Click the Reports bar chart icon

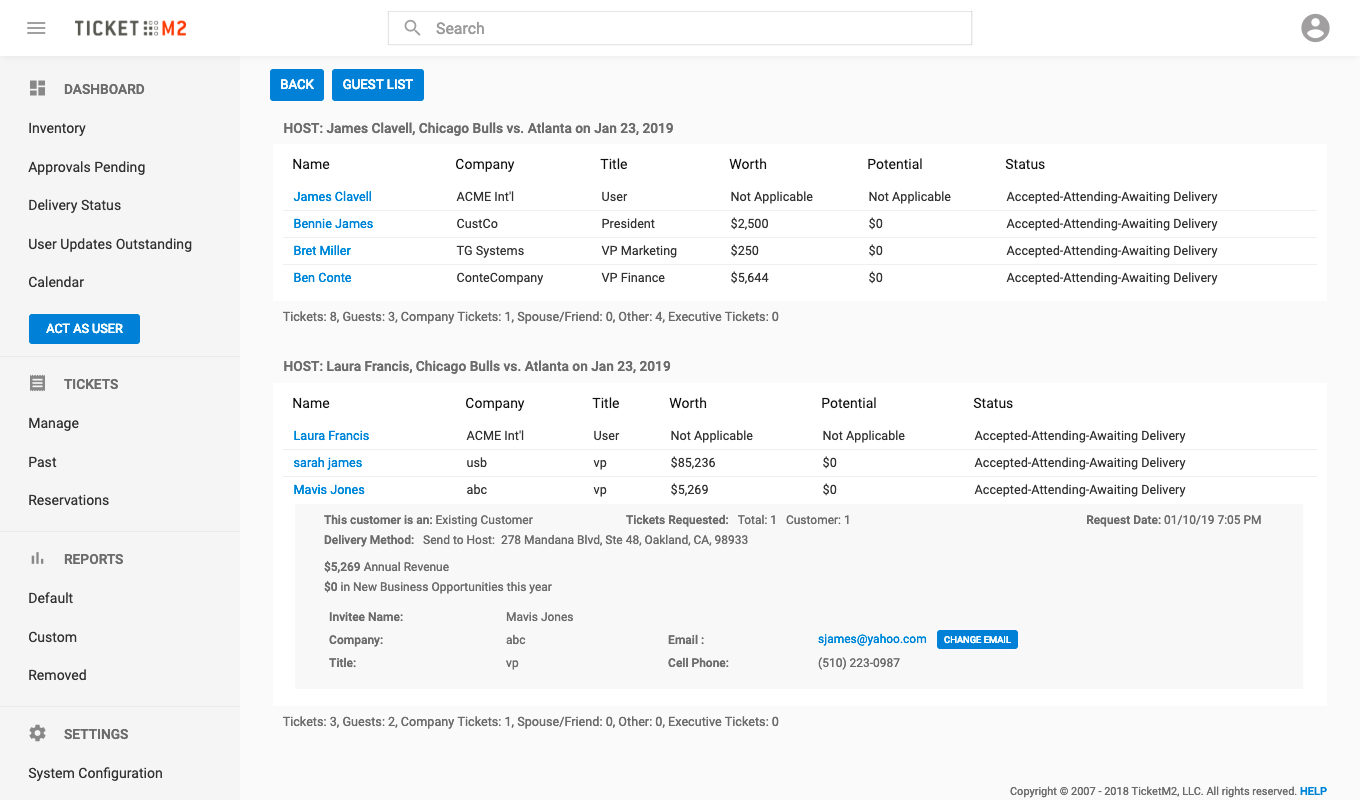[x=38, y=559]
